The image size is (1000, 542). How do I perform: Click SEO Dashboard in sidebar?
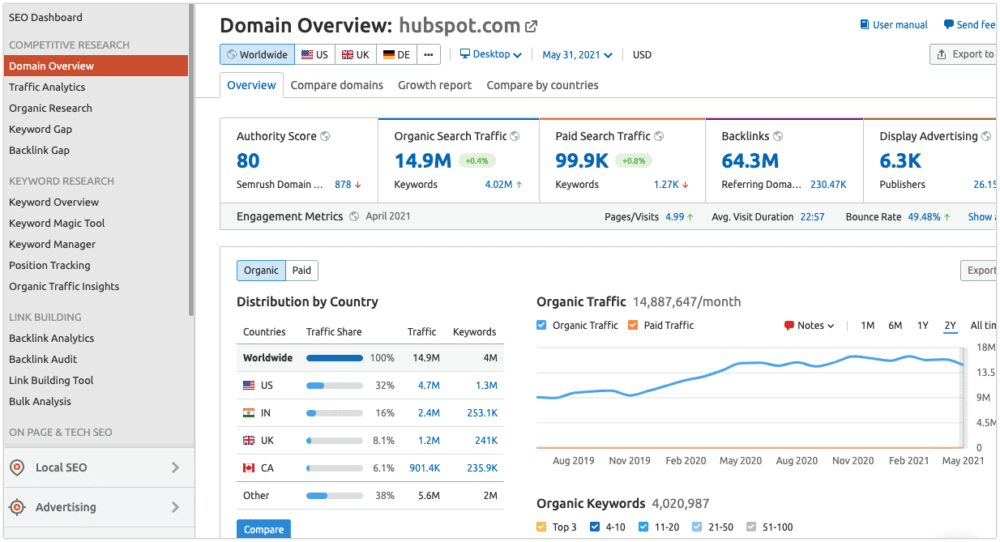click(45, 17)
